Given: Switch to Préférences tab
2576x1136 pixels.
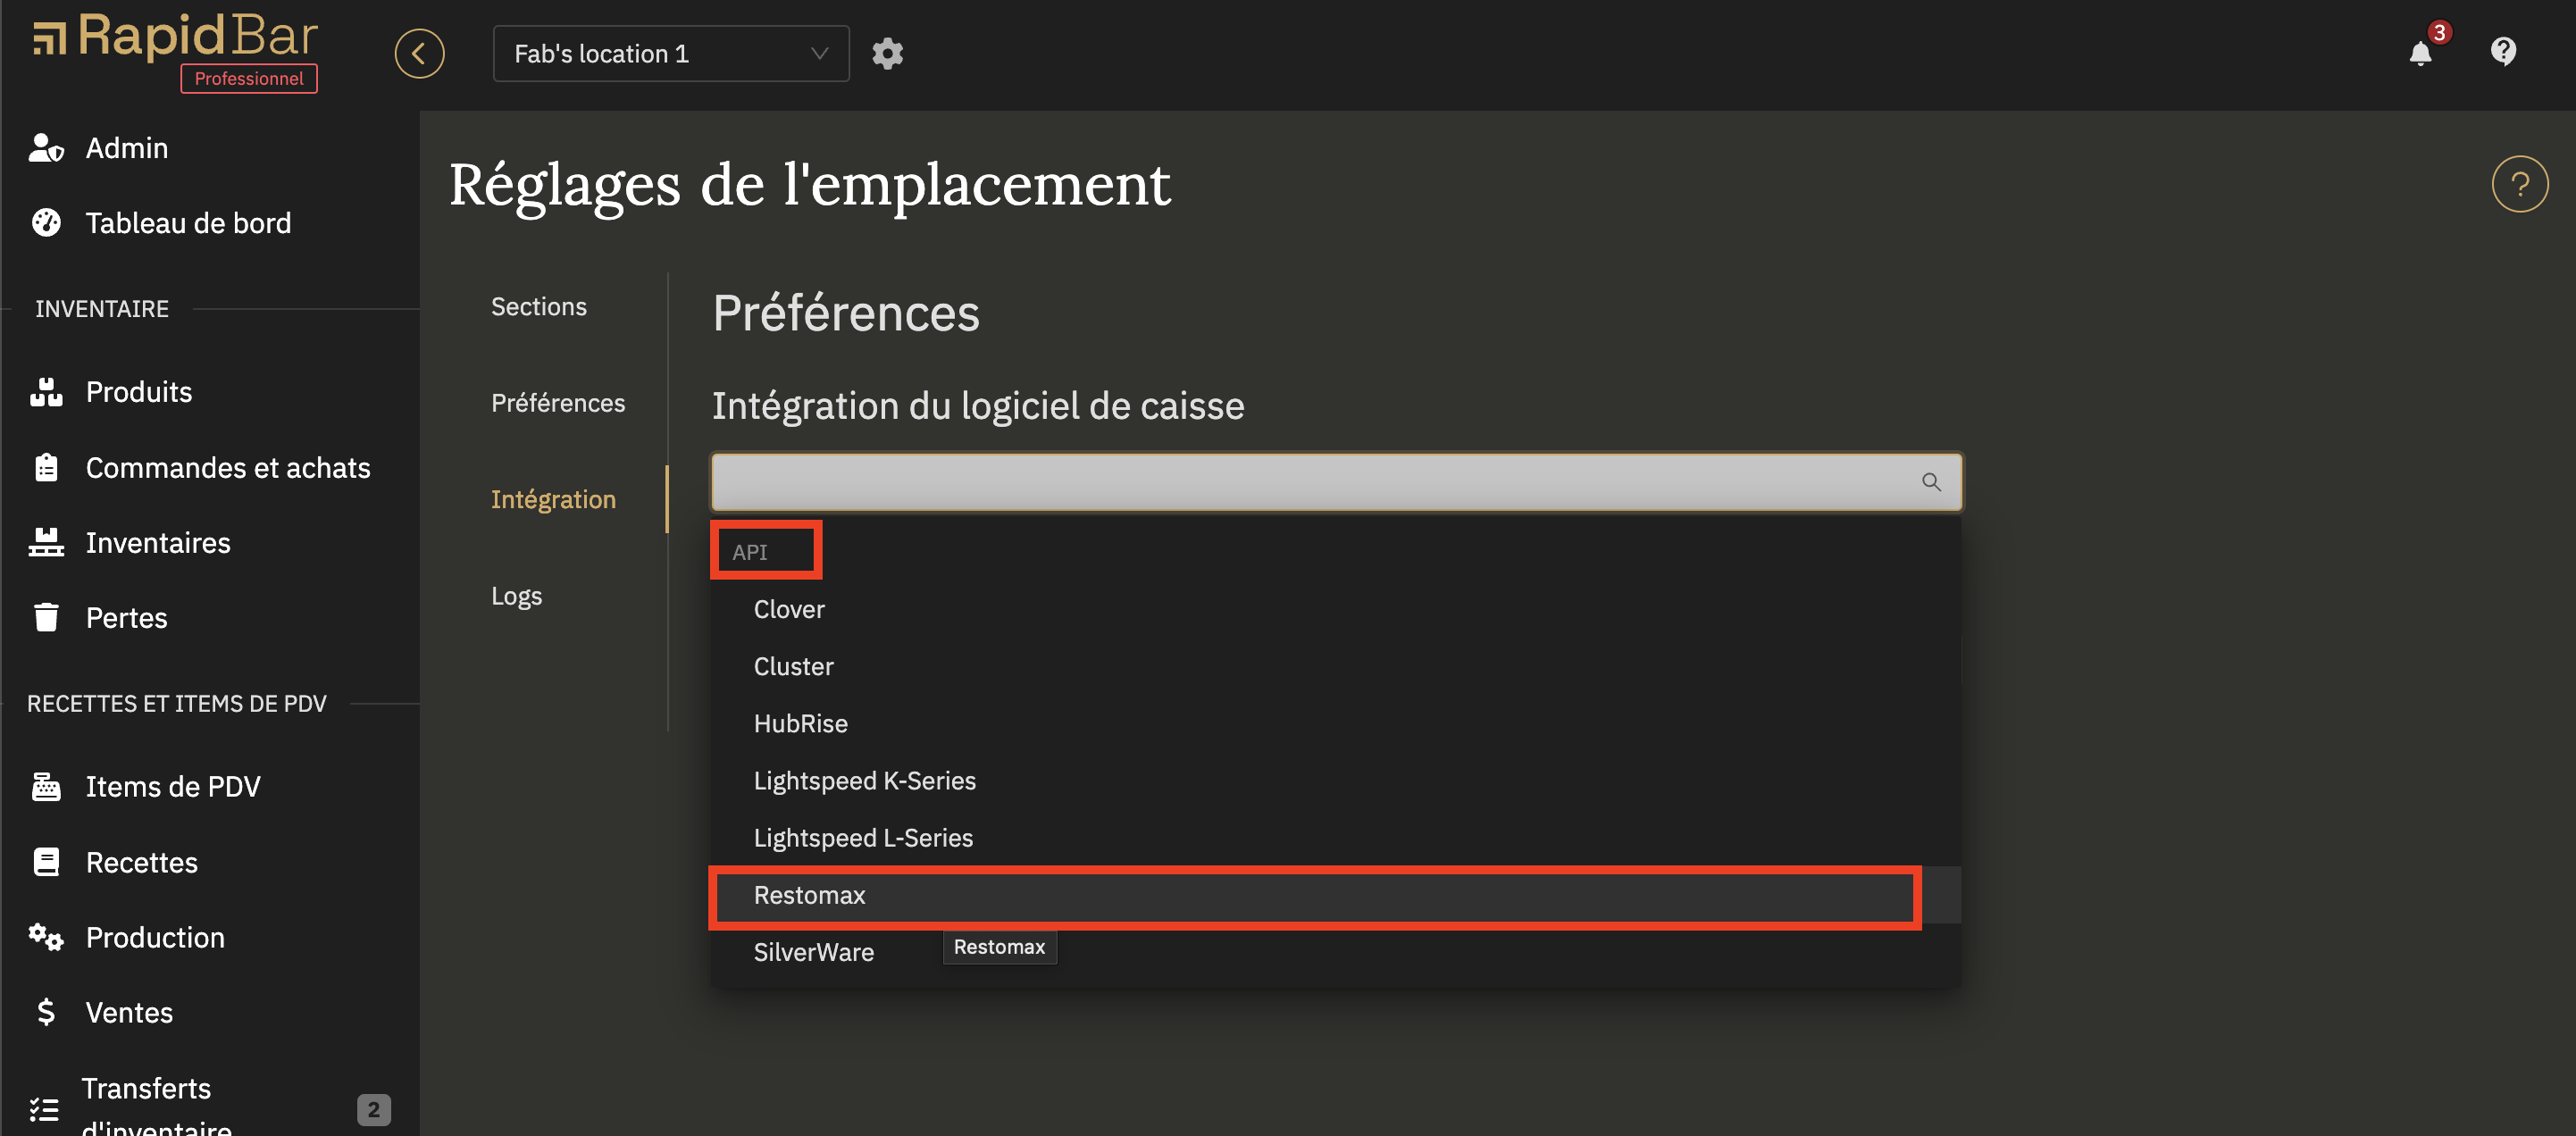Looking at the screenshot, I should [x=558, y=402].
